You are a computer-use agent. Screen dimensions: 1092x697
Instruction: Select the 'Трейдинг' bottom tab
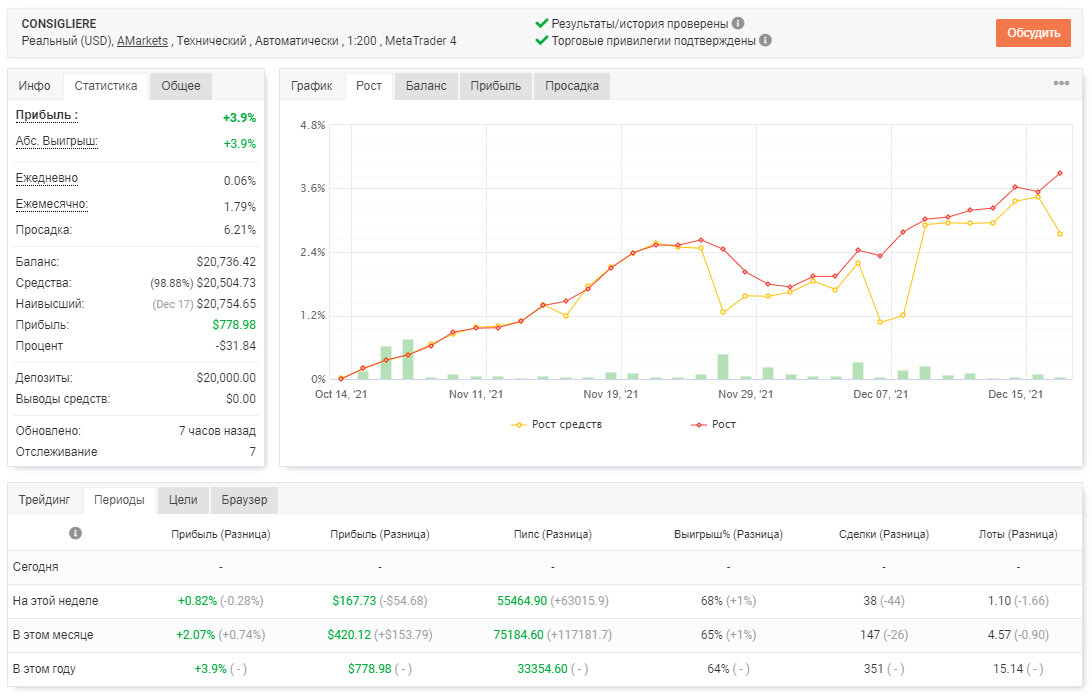point(45,500)
